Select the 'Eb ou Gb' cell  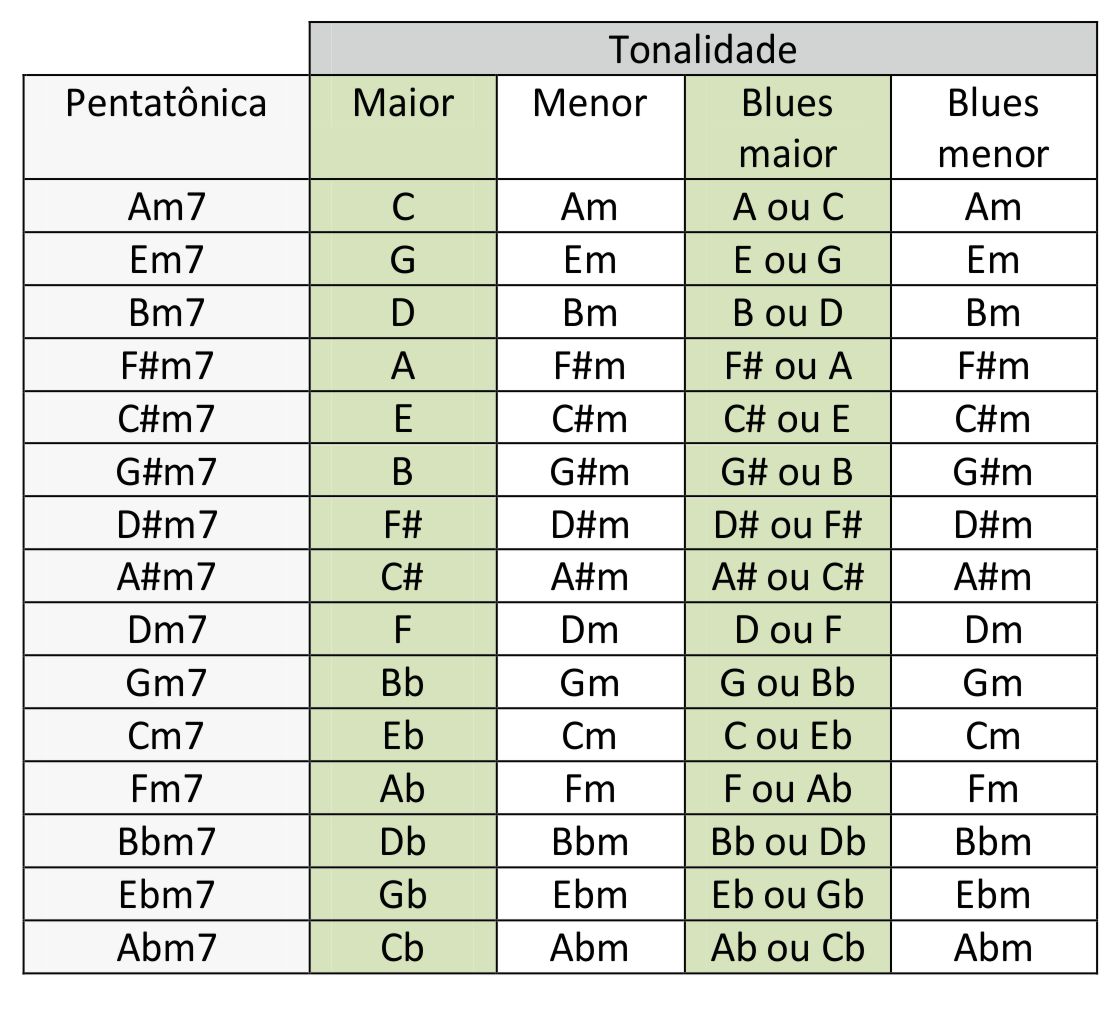(788, 894)
